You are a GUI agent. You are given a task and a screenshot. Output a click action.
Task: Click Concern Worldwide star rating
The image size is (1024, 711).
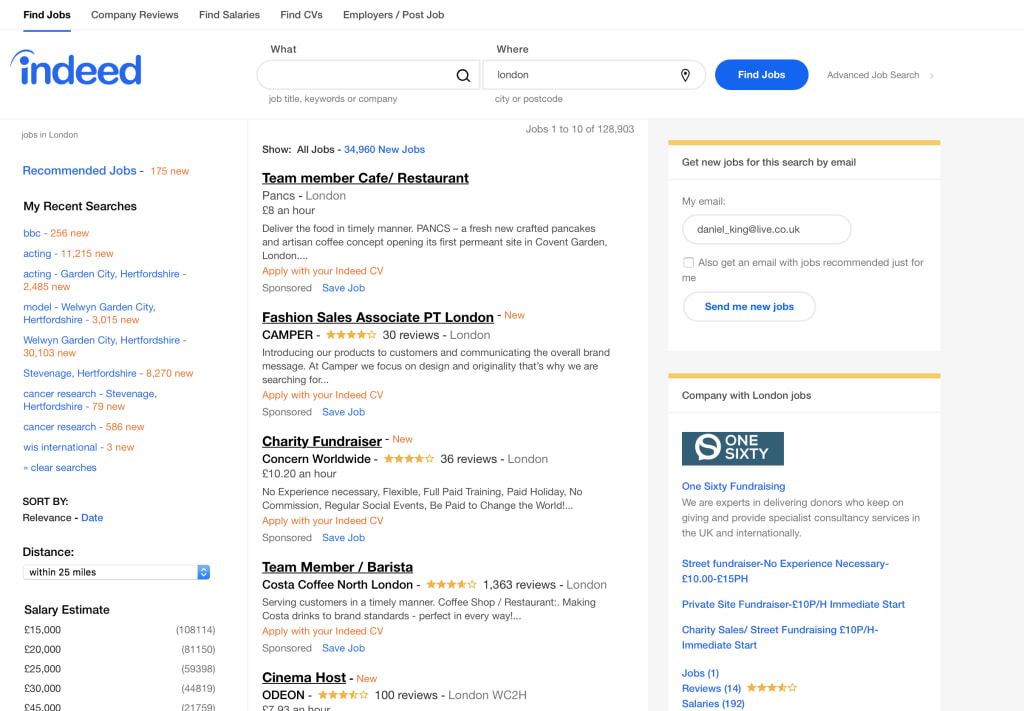coord(409,459)
